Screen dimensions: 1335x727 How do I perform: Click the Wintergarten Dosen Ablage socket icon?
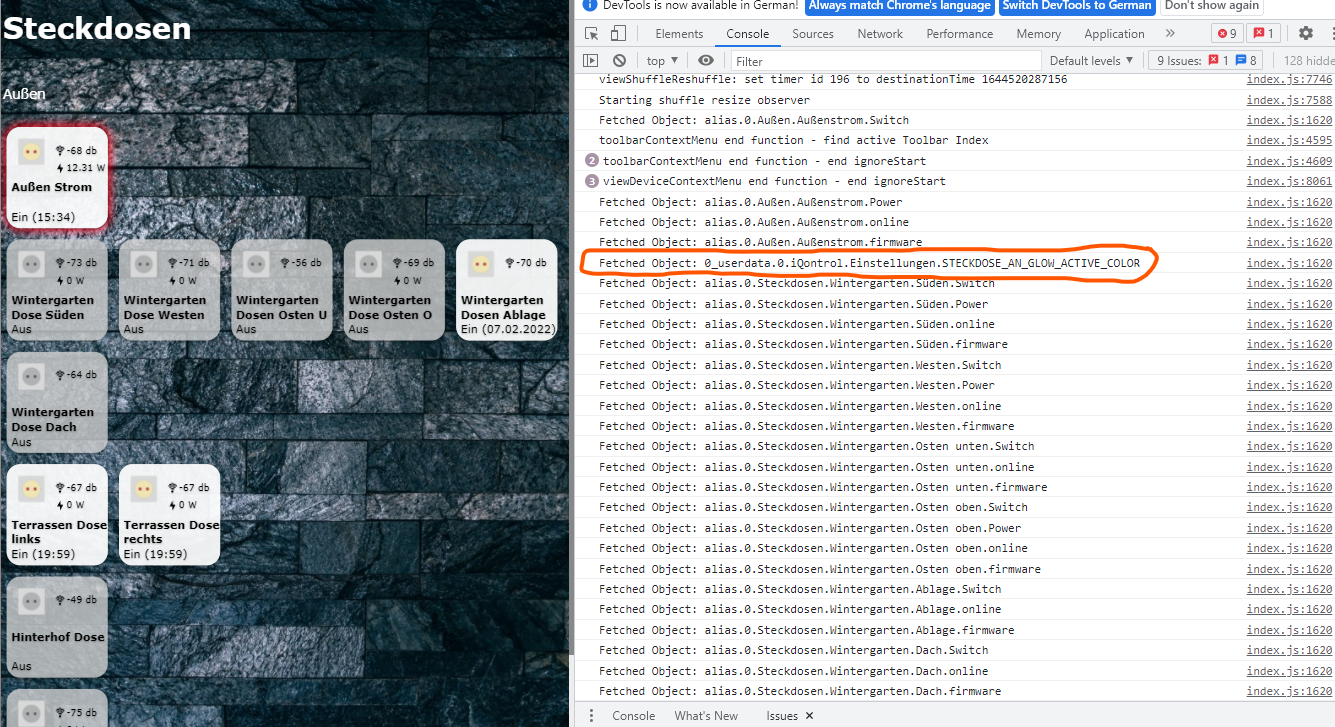point(481,265)
